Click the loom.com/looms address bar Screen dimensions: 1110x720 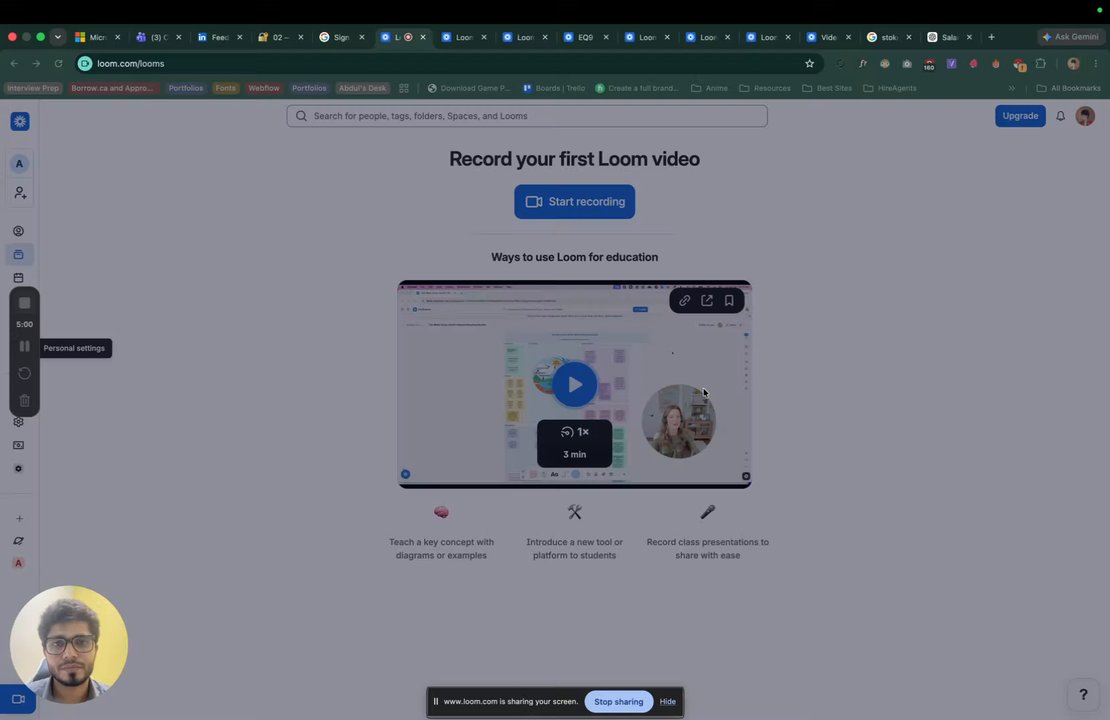[x=450, y=64]
